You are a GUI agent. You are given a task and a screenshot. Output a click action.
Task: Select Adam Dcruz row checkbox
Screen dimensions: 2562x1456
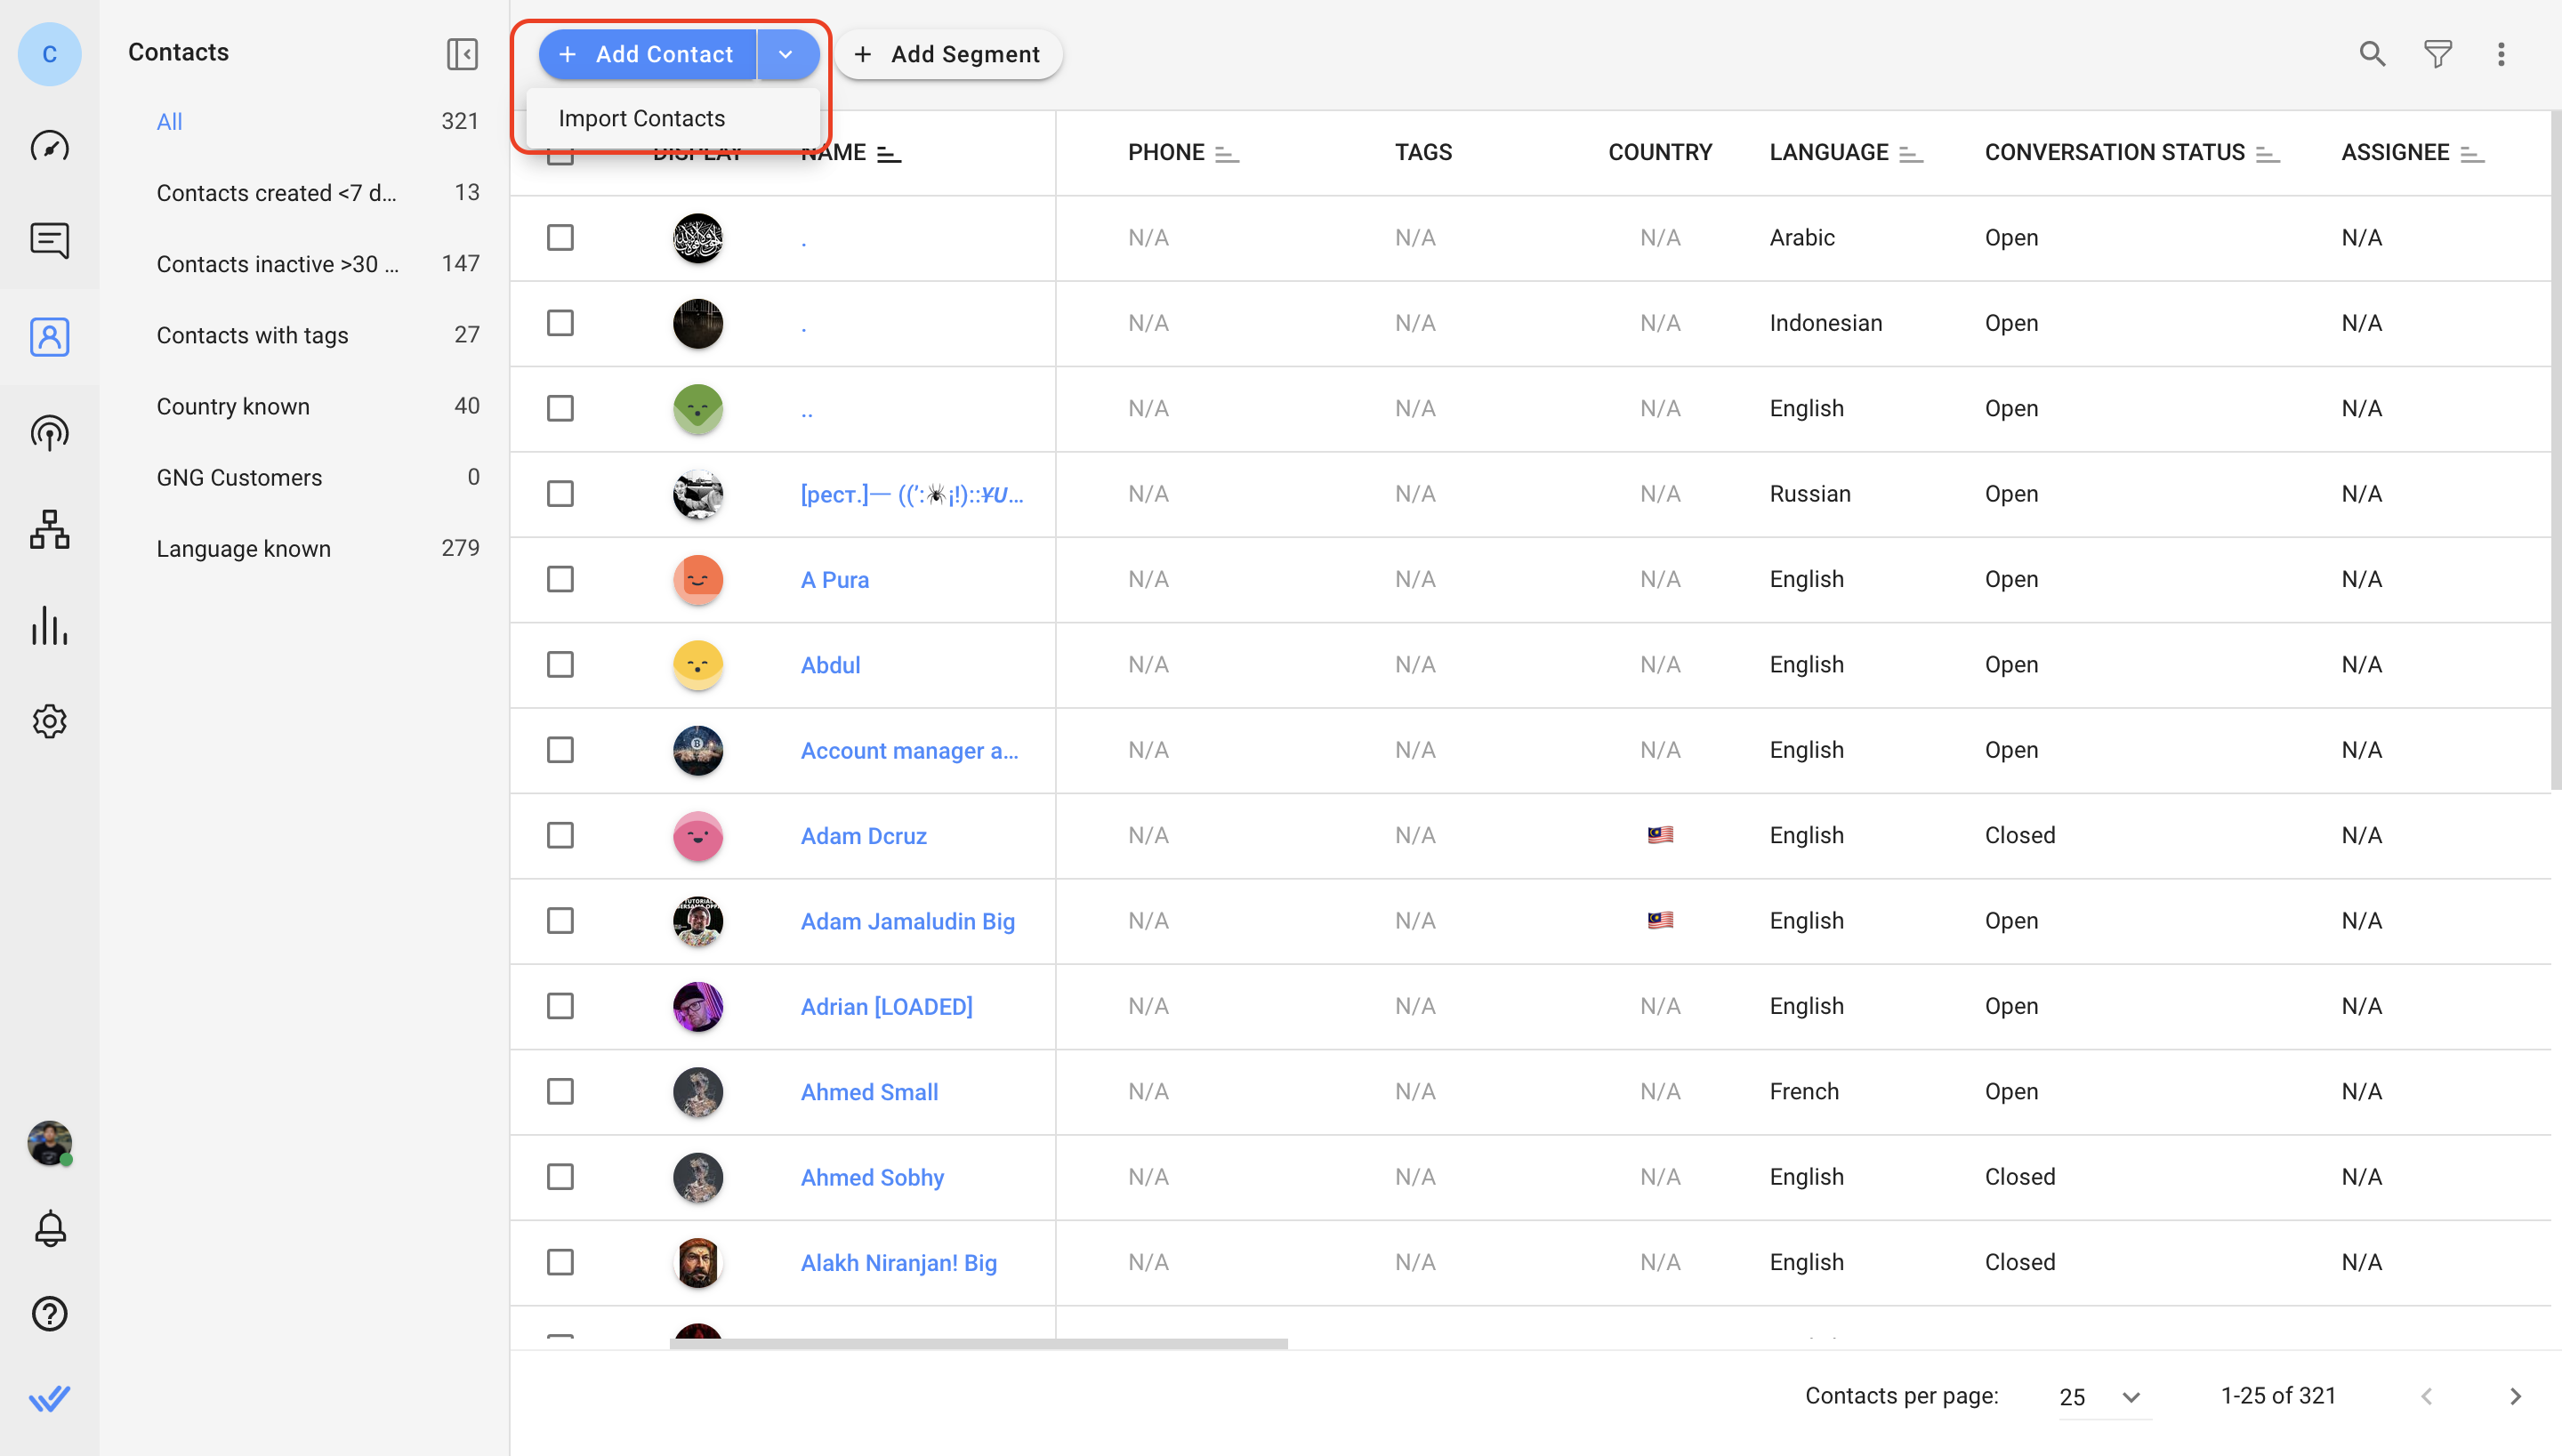click(560, 835)
